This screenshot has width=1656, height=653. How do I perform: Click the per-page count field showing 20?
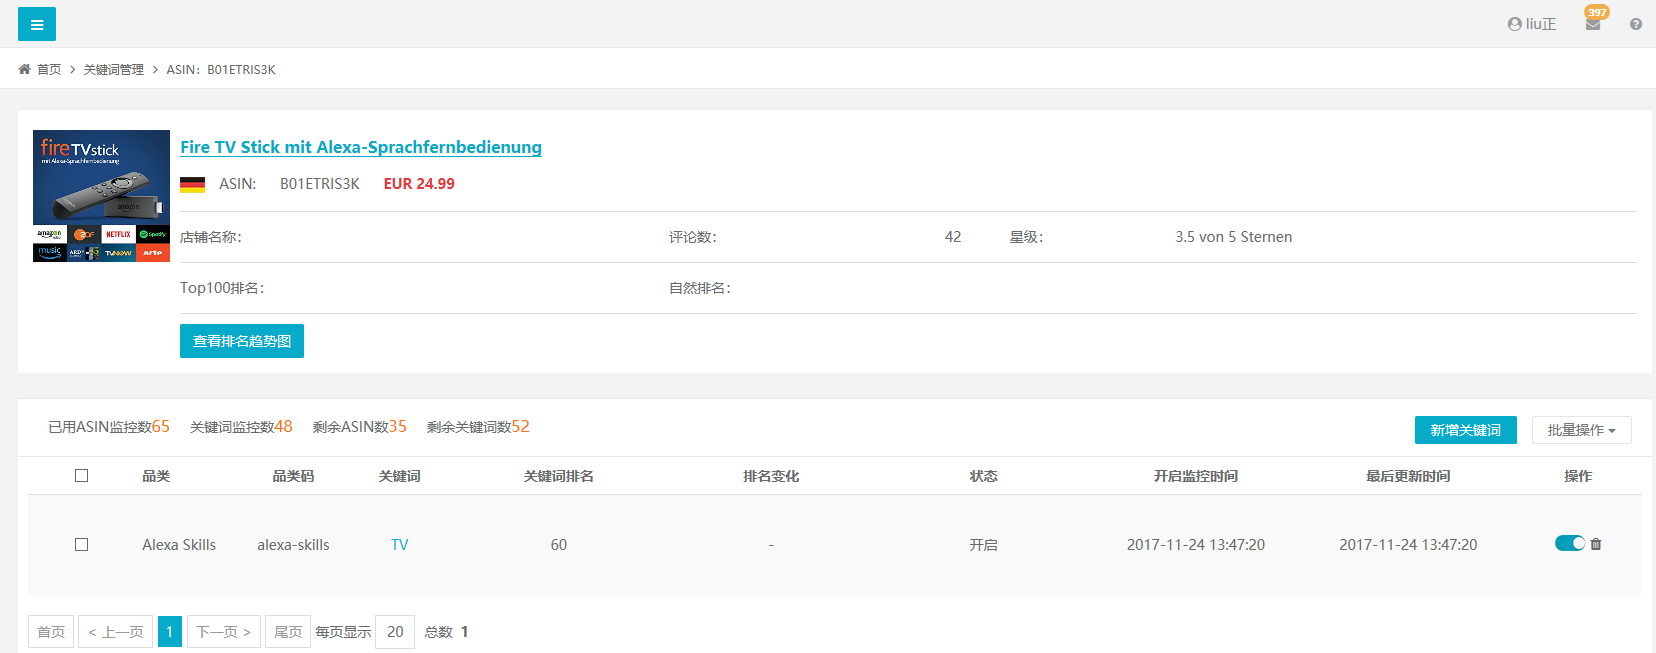tap(395, 632)
